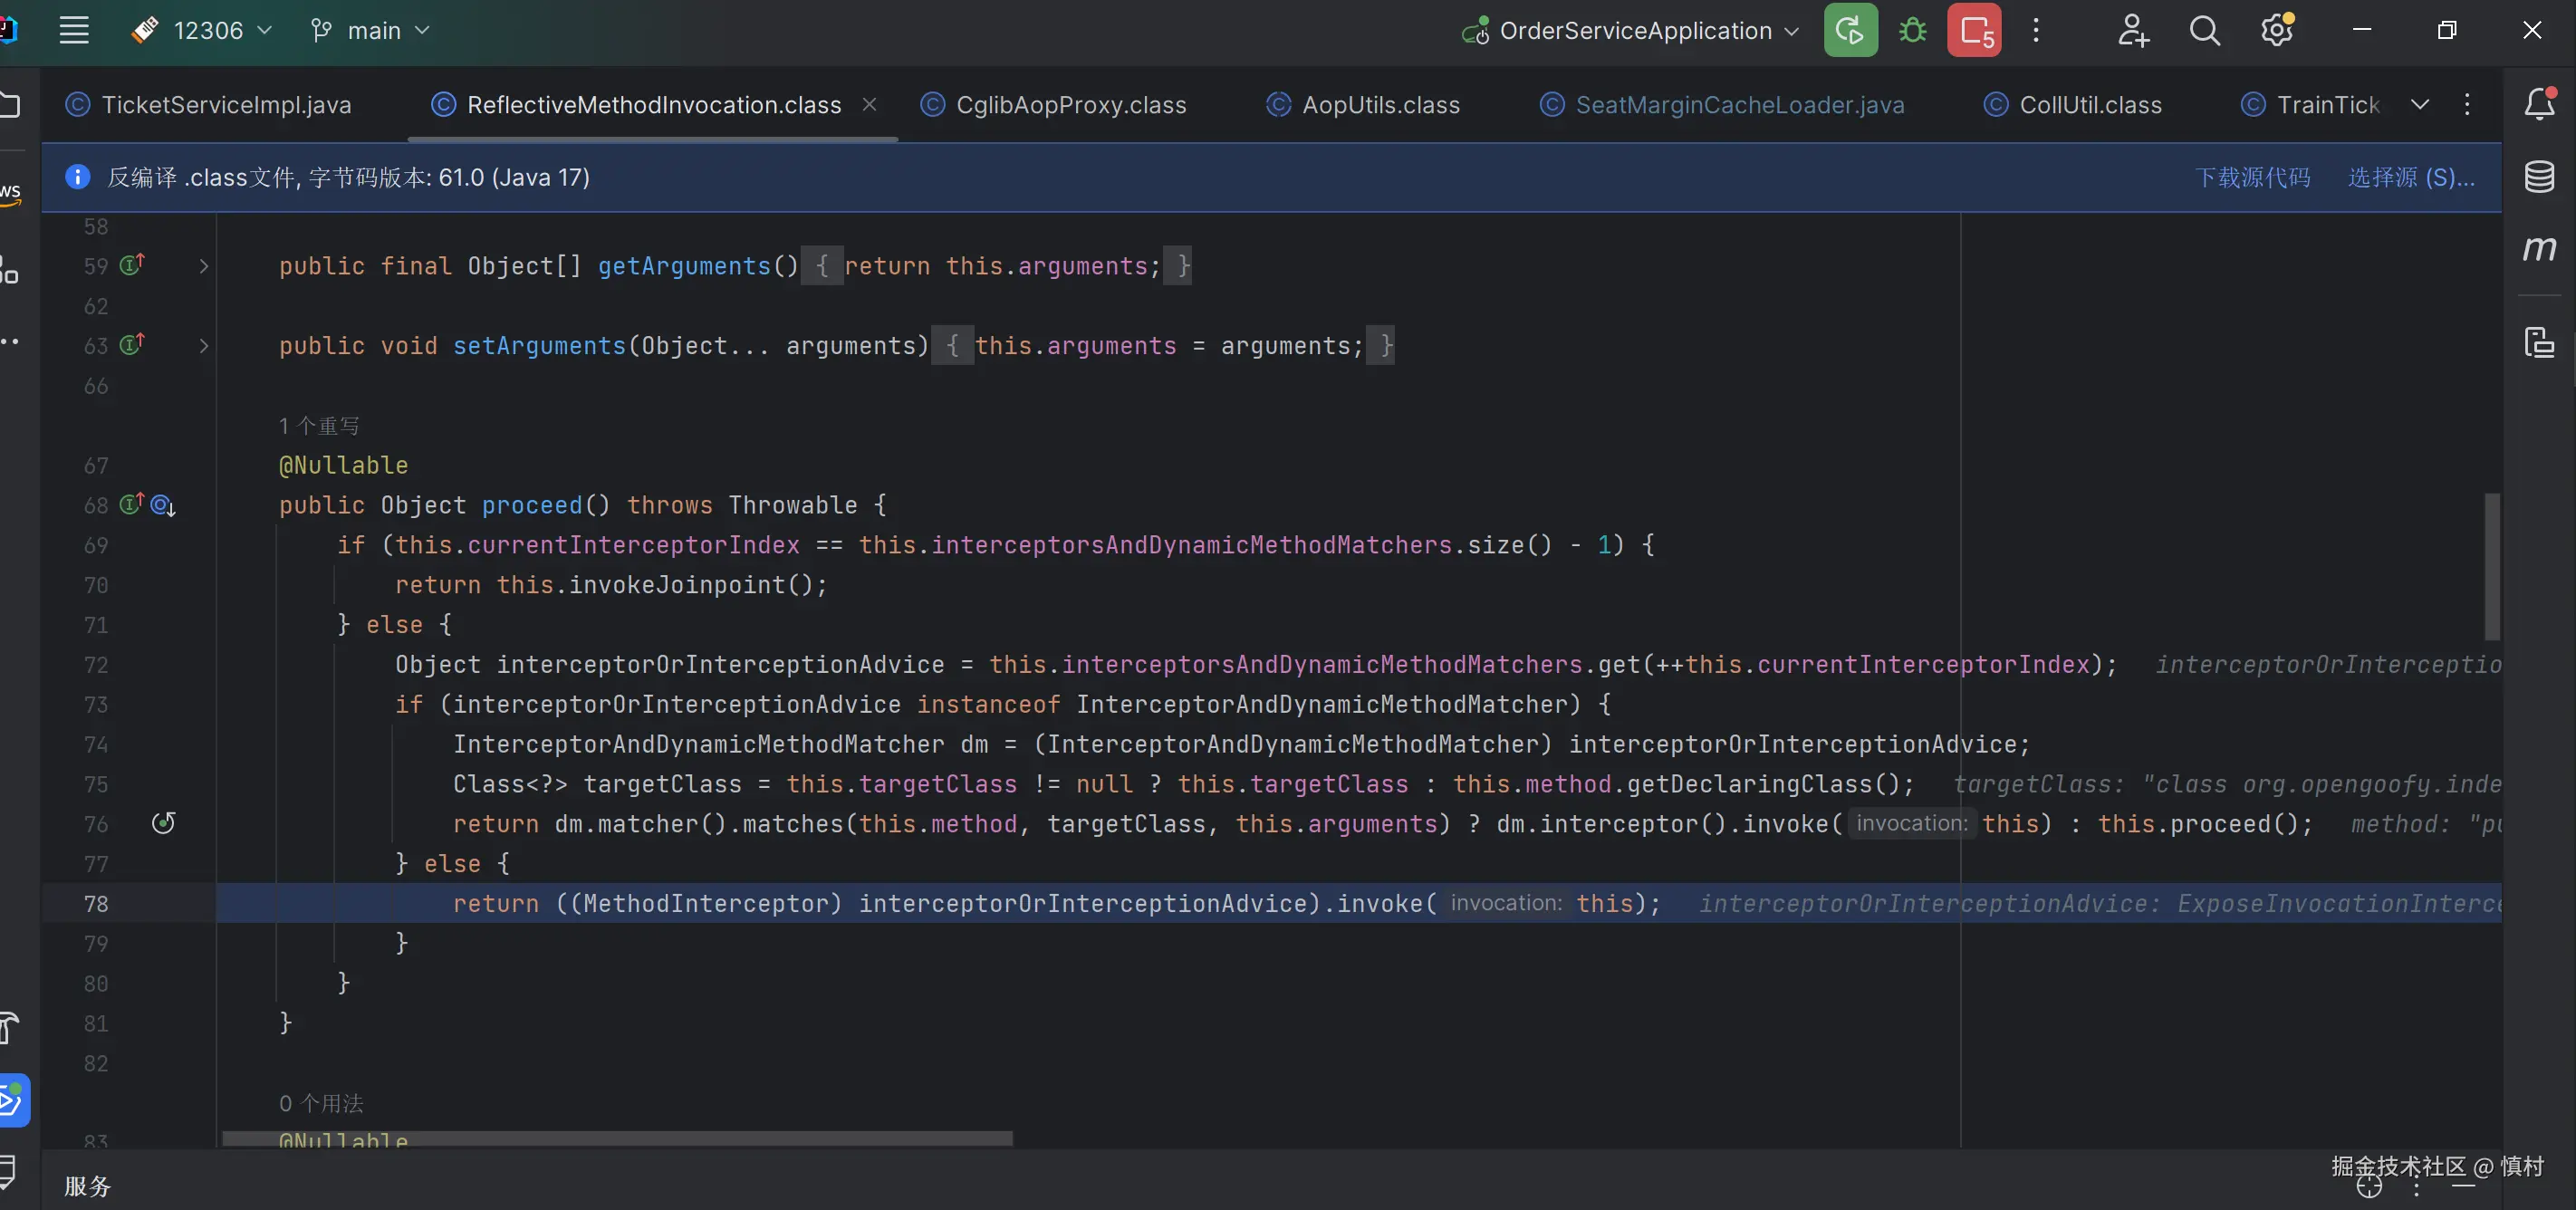
Task: Click the Debug bug icon
Action: point(1913,30)
